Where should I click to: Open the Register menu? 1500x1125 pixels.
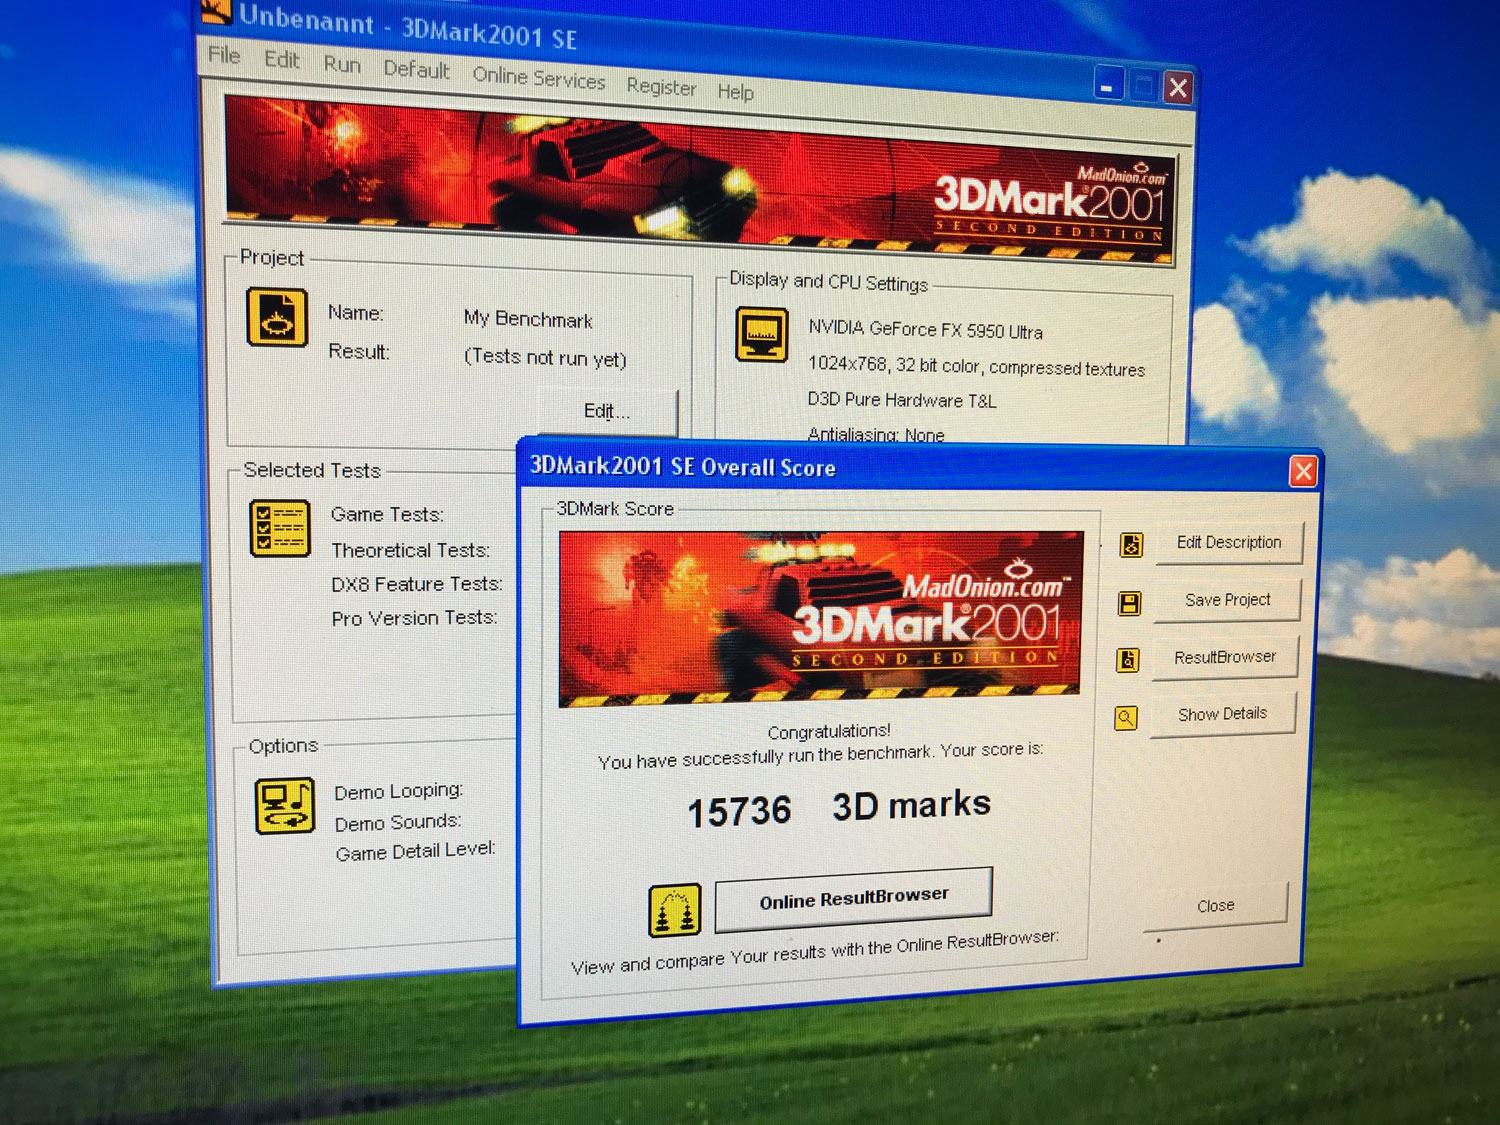pyautogui.click(x=661, y=87)
